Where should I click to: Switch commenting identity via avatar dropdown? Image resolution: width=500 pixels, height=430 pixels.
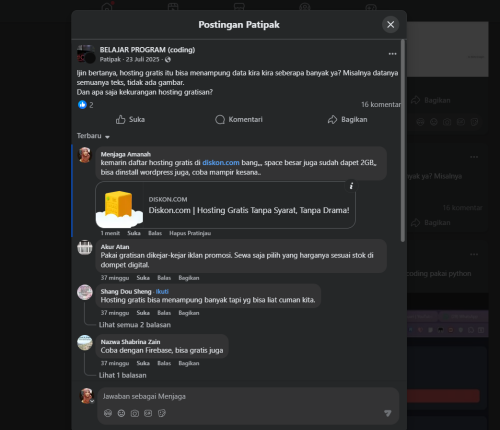[x=87, y=395]
